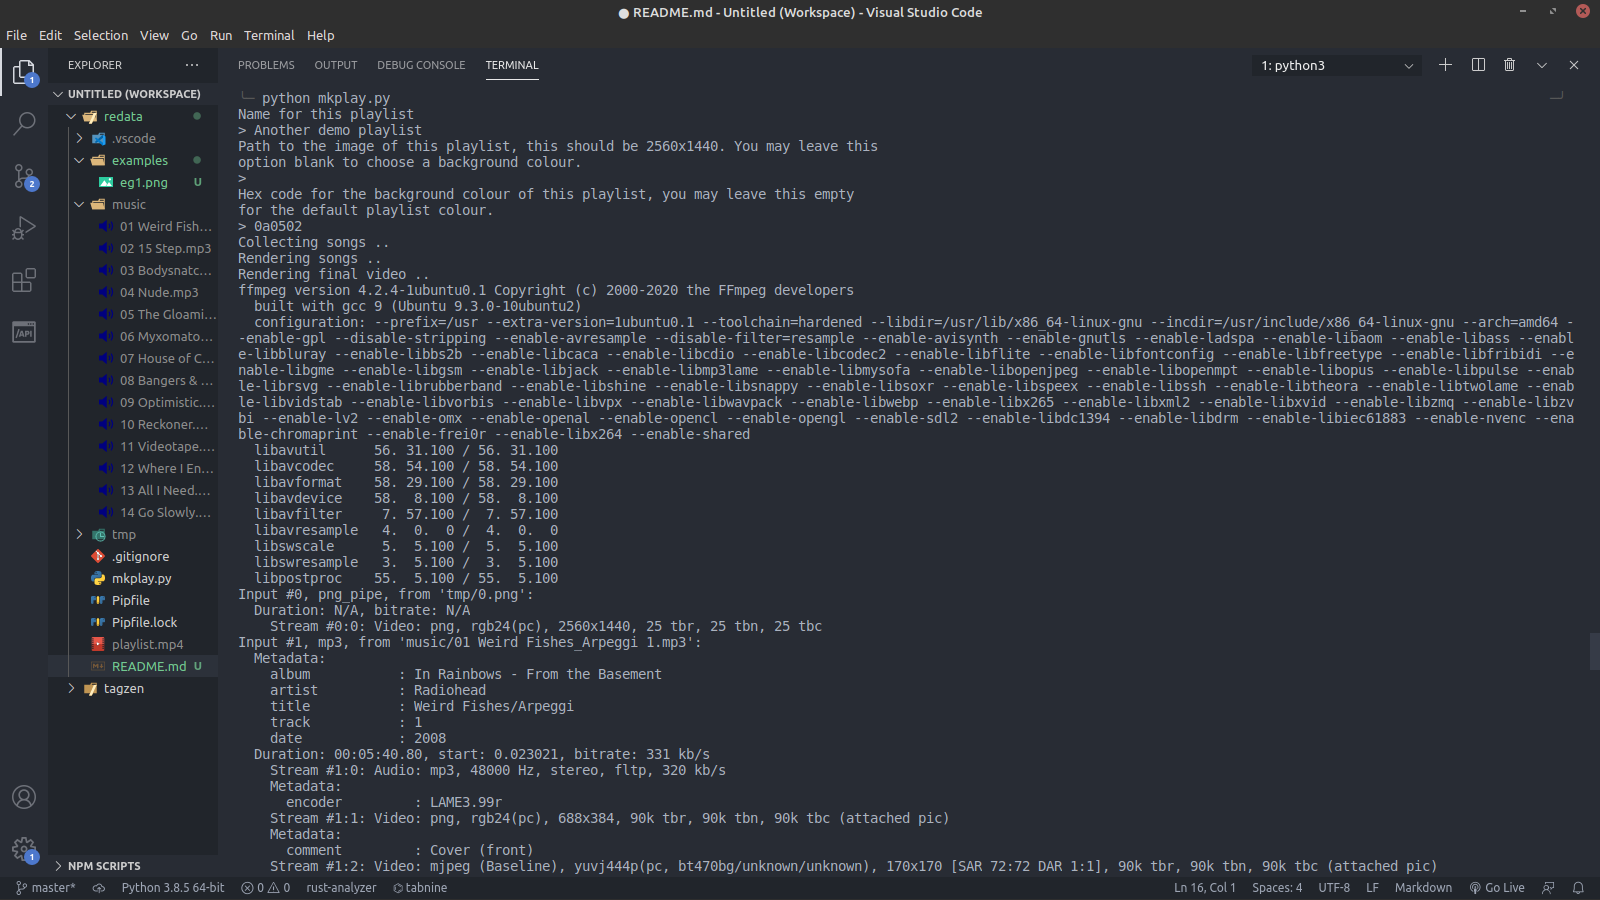
Task: Click LF end of line selector
Action: [1372, 888]
